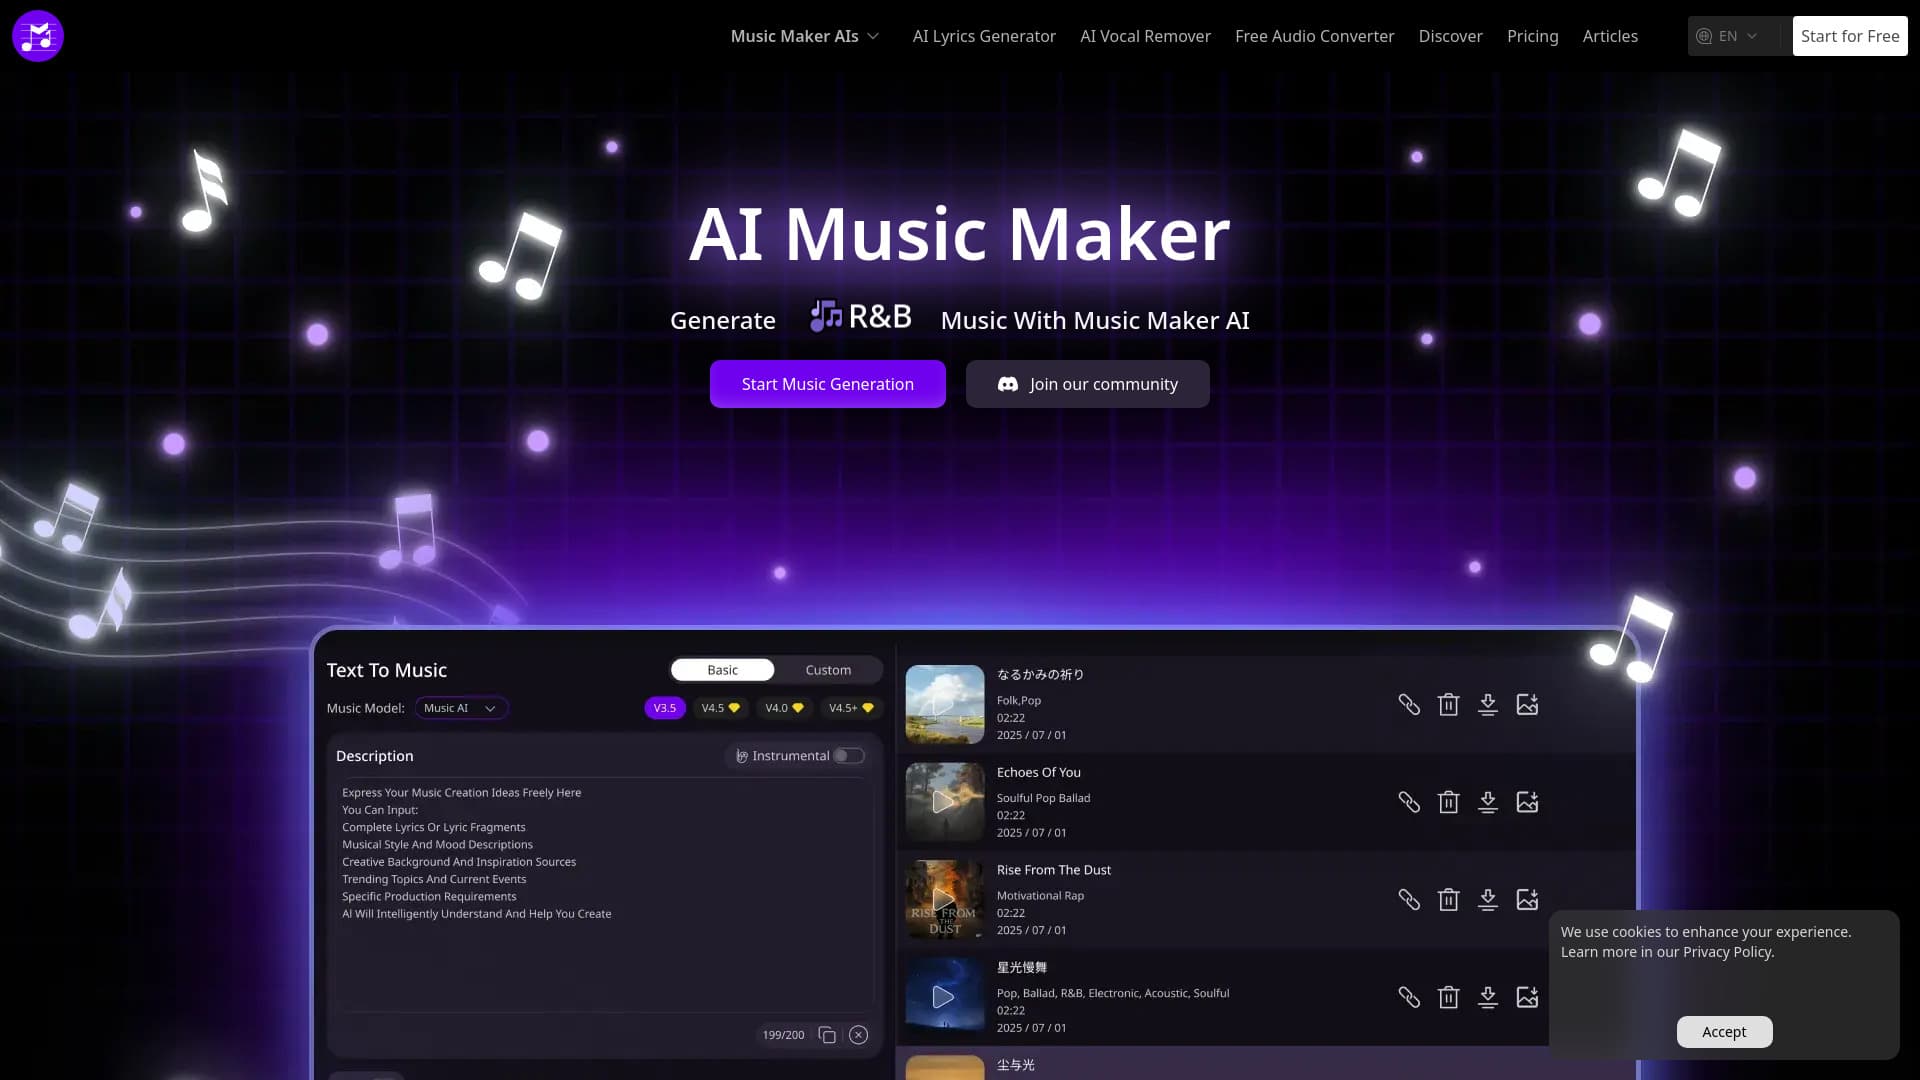Viewport: 1920px width, 1080px height.
Task: Open the Pricing page
Action: [1532, 36]
